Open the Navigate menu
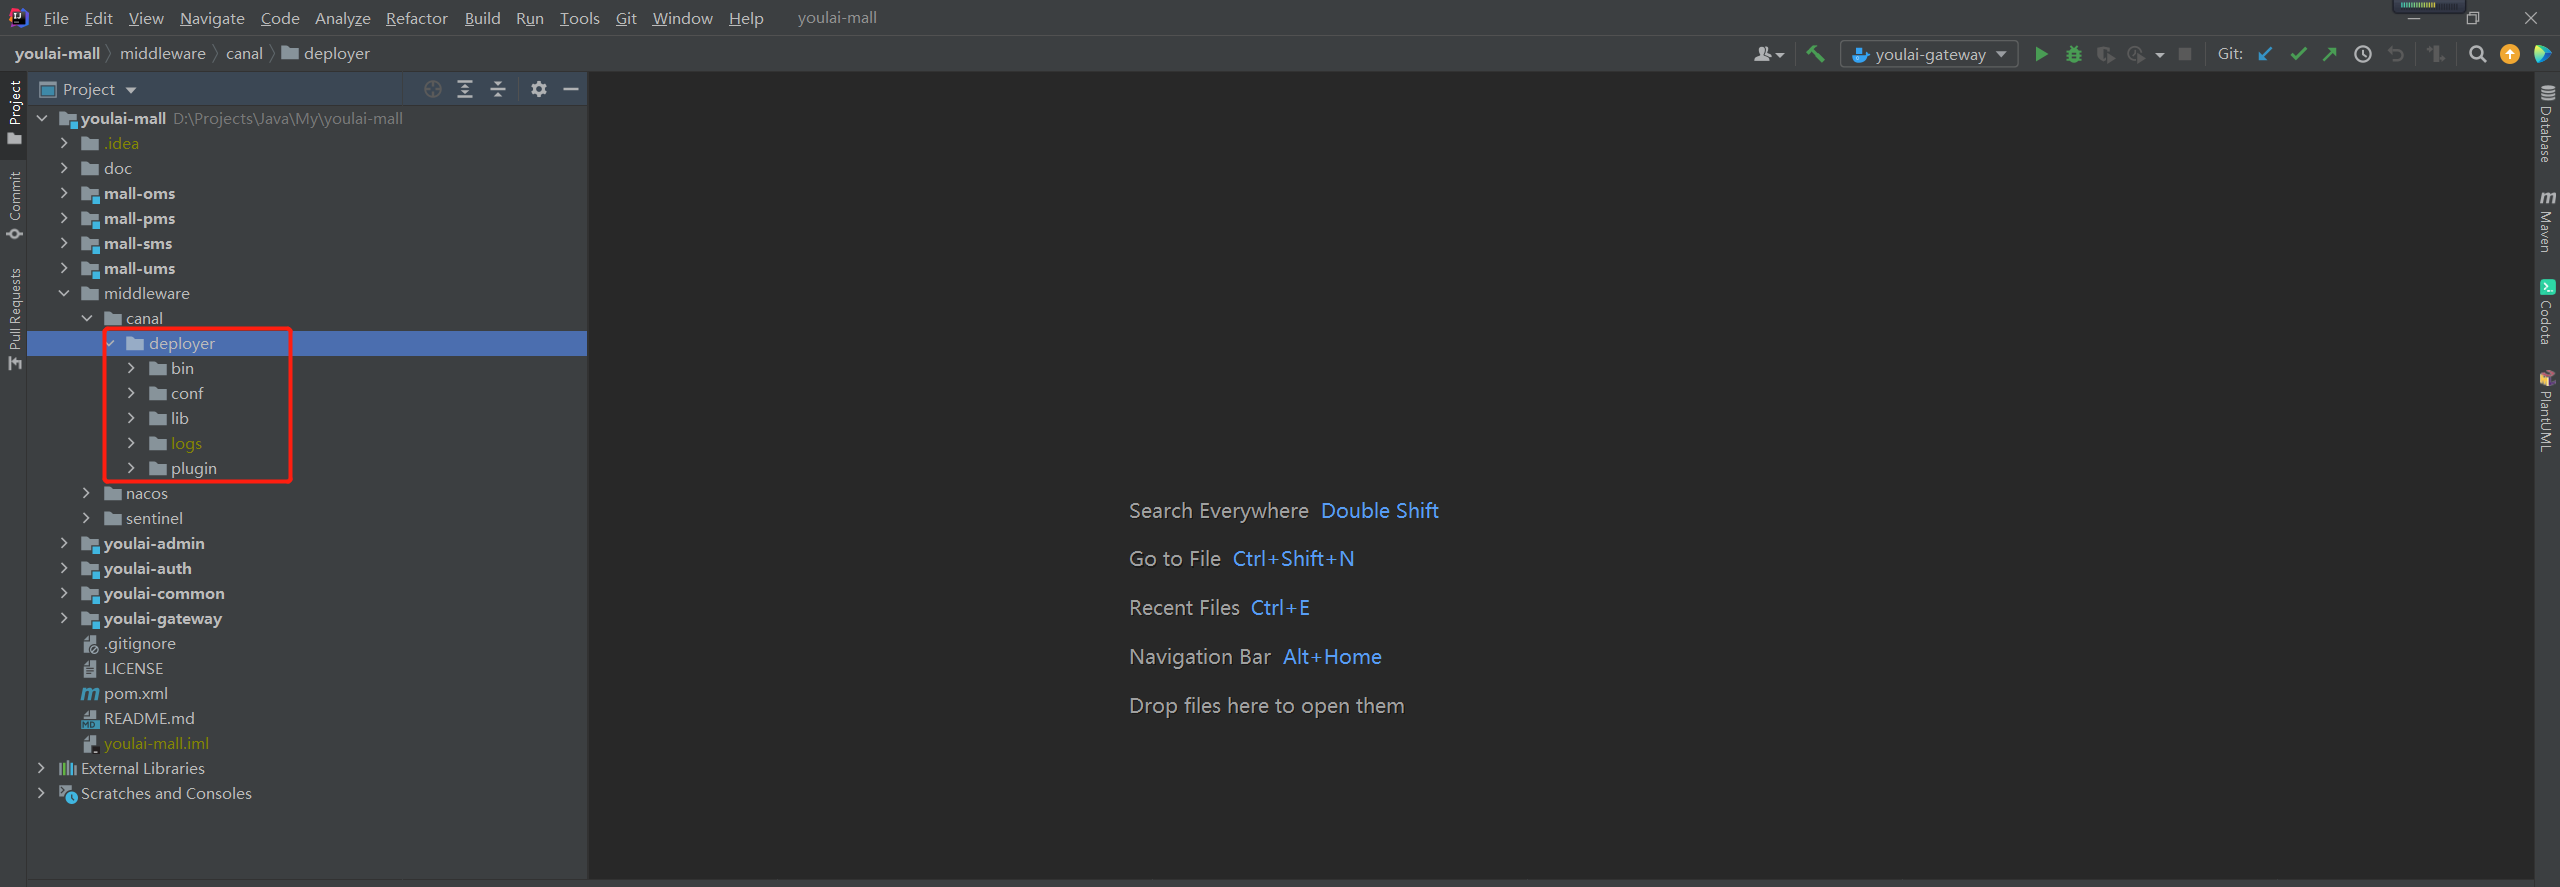The image size is (2560, 887). tap(212, 18)
